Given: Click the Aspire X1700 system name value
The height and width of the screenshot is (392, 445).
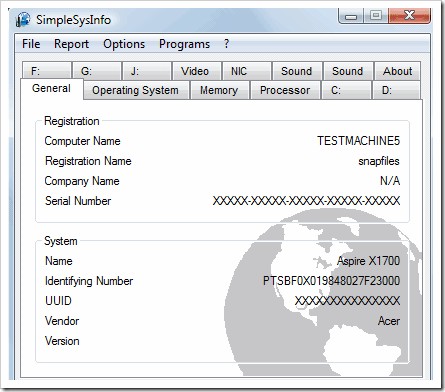Looking at the screenshot, I should coord(368,261).
